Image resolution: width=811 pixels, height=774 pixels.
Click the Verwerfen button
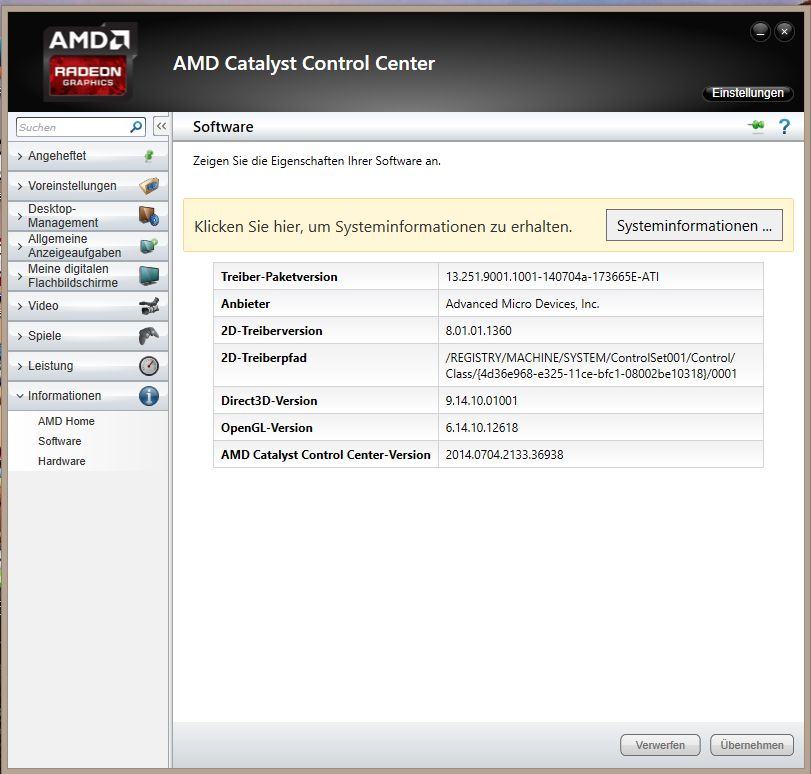(x=660, y=745)
